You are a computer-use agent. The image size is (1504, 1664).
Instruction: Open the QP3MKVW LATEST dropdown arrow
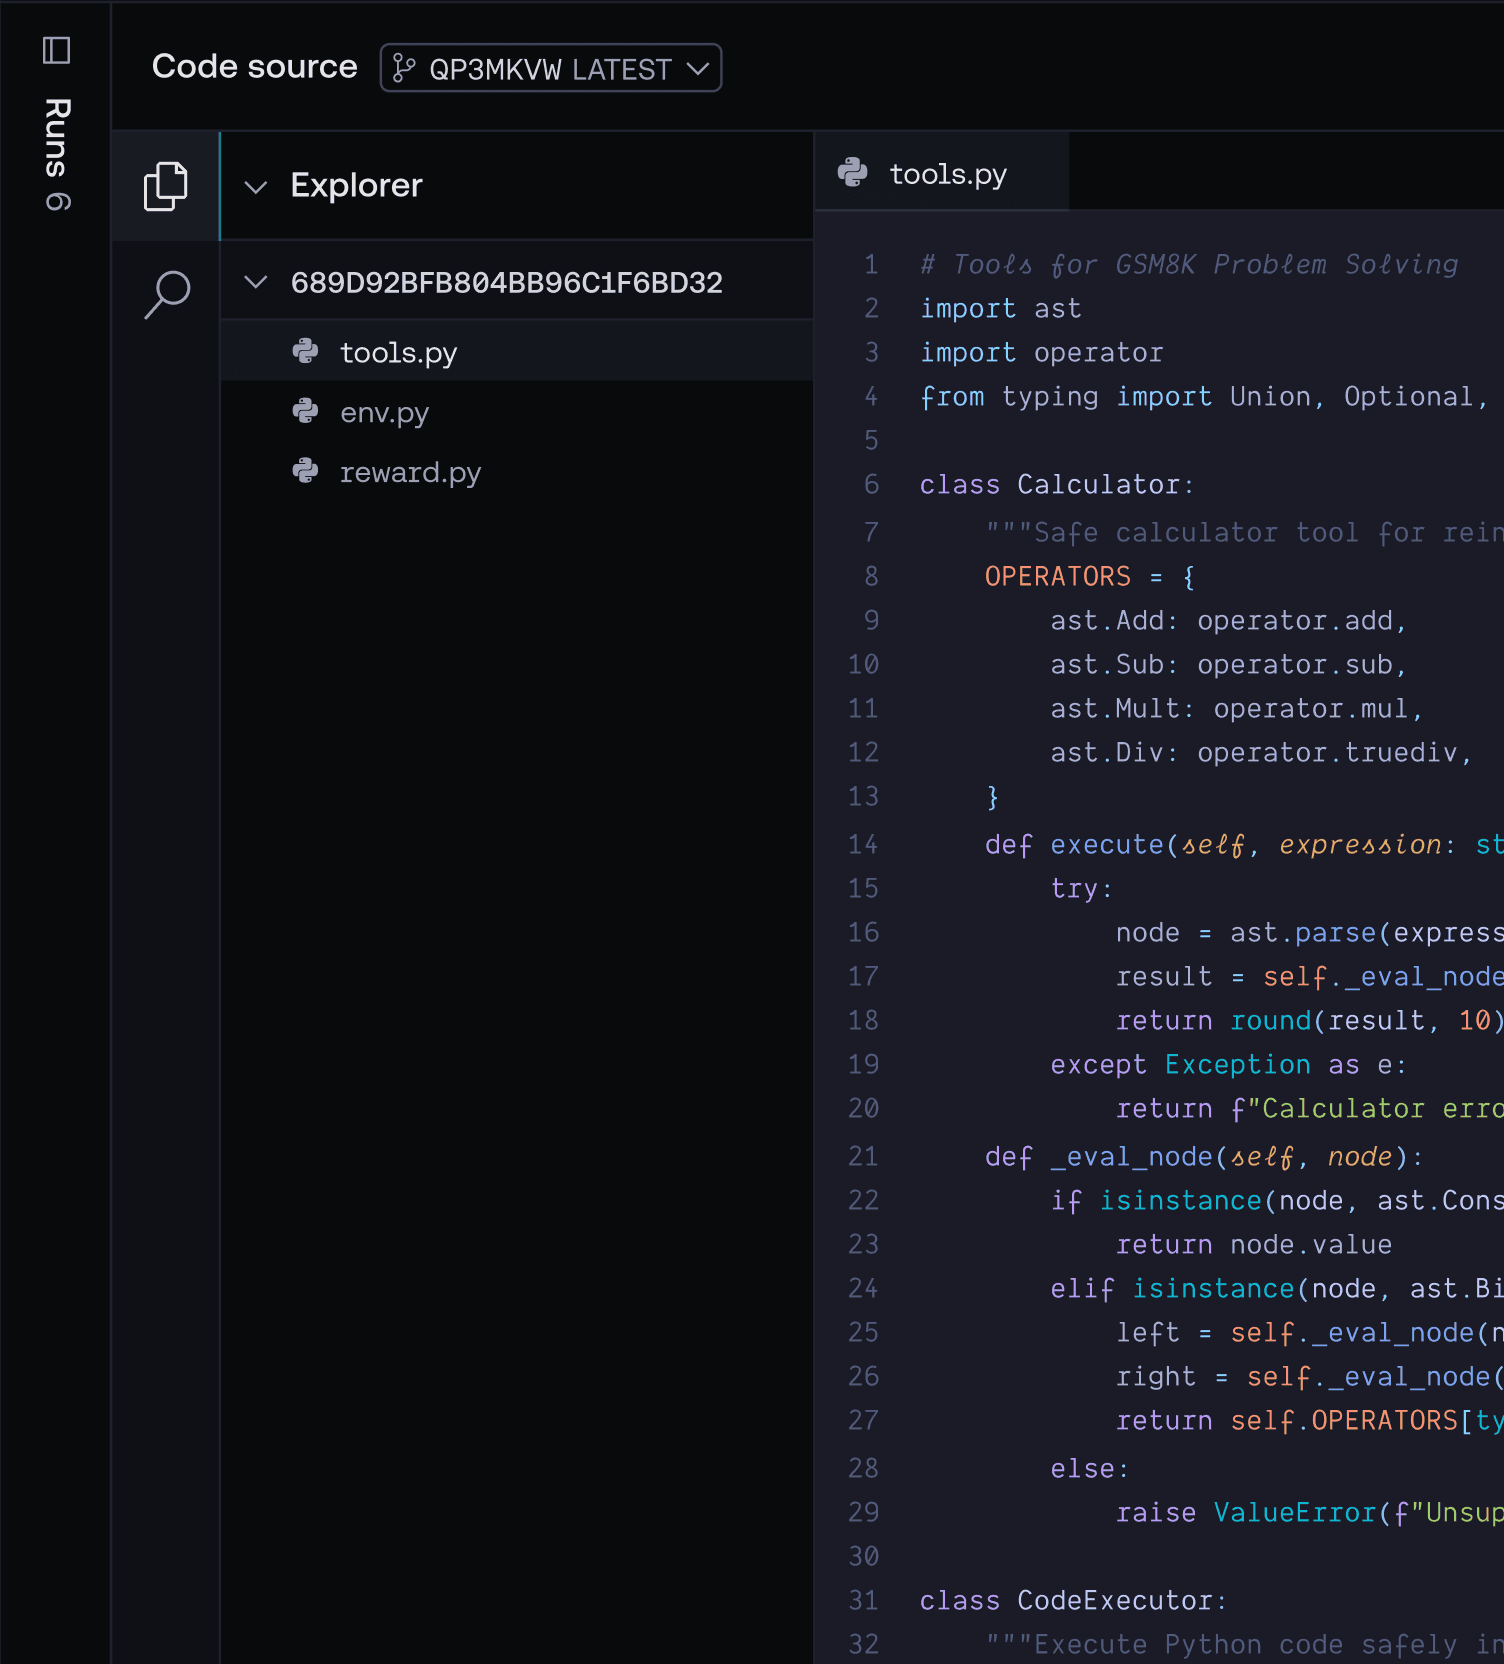click(698, 68)
